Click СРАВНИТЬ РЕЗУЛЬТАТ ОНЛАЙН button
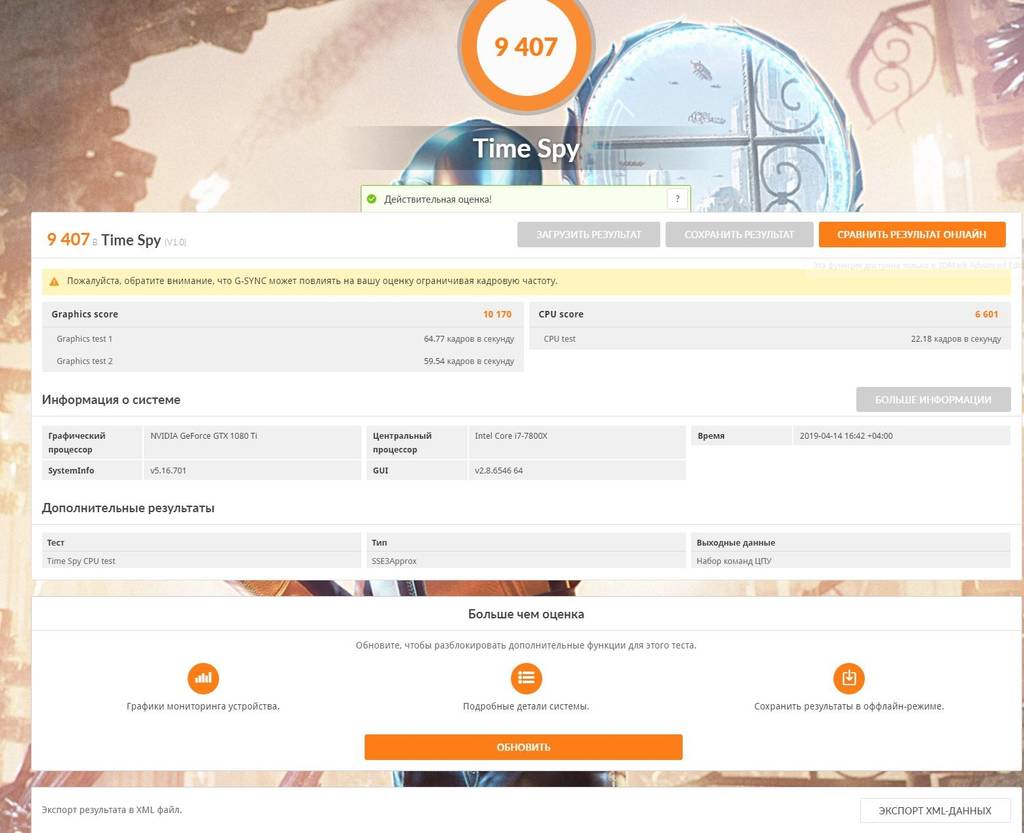 pos(912,234)
